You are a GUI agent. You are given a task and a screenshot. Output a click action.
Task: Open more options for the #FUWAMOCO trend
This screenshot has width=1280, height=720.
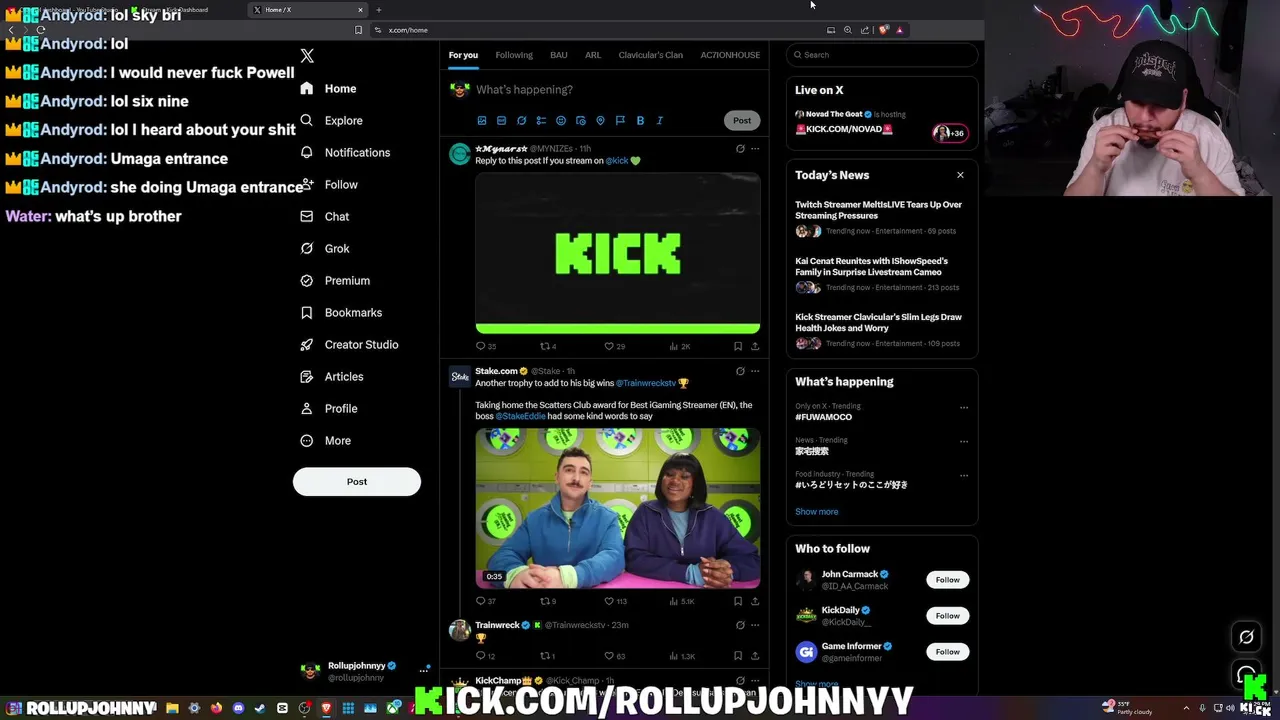coord(964,407)
